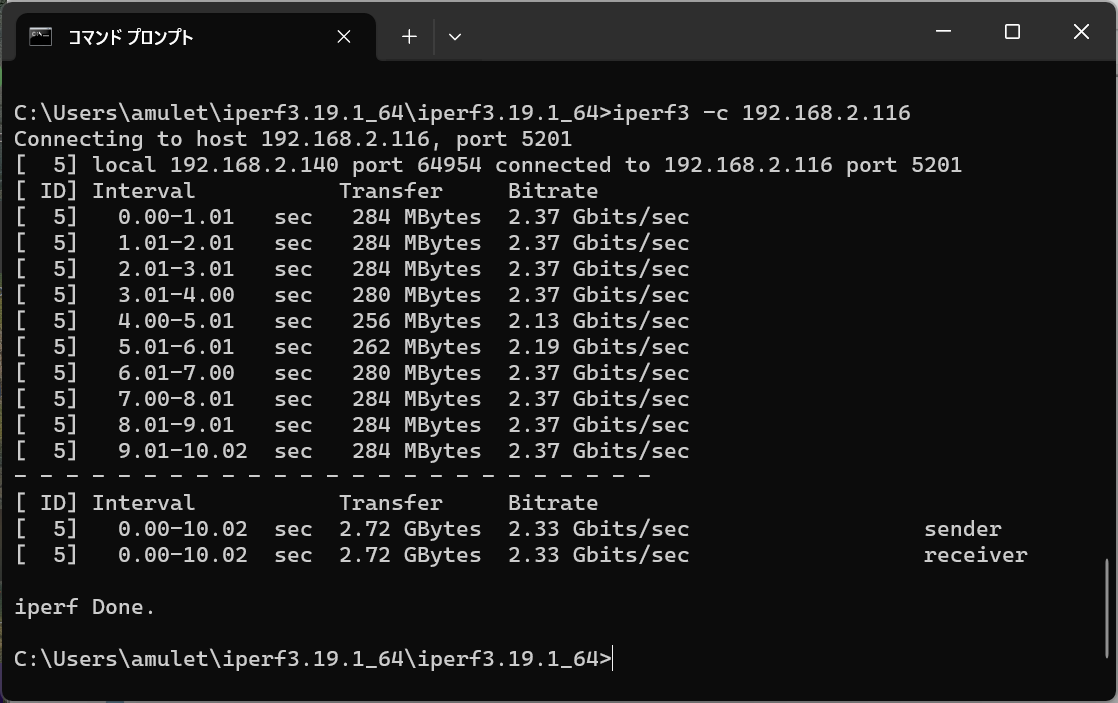Viewport: 1118px width, 703px height.
Task: Close the コマンド プロンプト tab
Action: pos(344,37)
